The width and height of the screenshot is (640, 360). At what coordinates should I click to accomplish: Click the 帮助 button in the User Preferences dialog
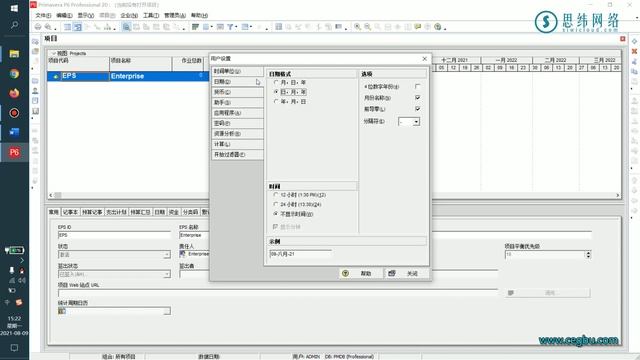coord(360,273)
